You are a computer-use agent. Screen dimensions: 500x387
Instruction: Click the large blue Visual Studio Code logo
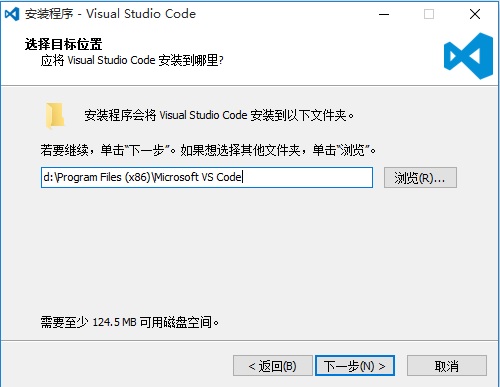468,56
